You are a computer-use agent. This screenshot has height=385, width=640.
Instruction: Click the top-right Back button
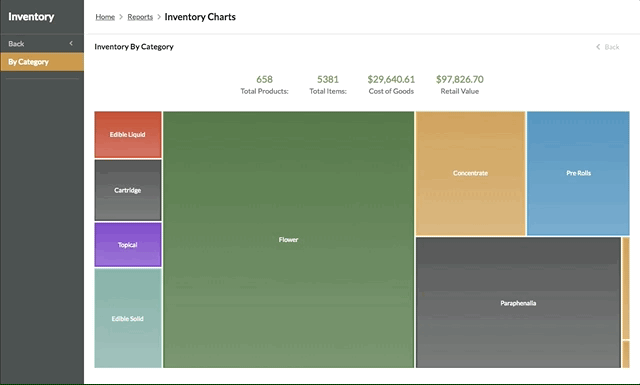[607, 47]
